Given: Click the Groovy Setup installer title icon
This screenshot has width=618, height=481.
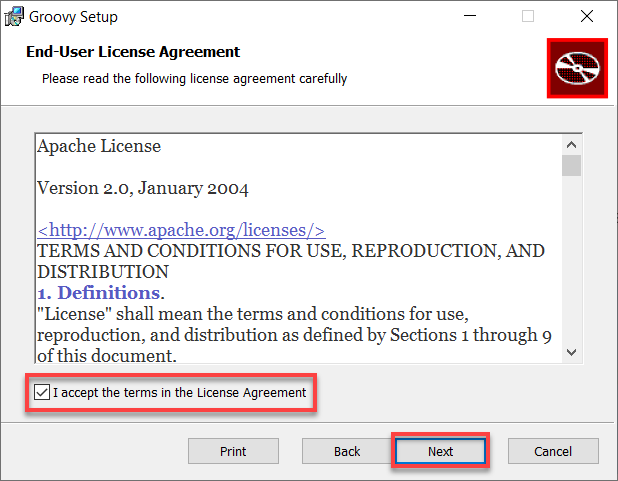Looking at the screenshot, I should (14, 17).
